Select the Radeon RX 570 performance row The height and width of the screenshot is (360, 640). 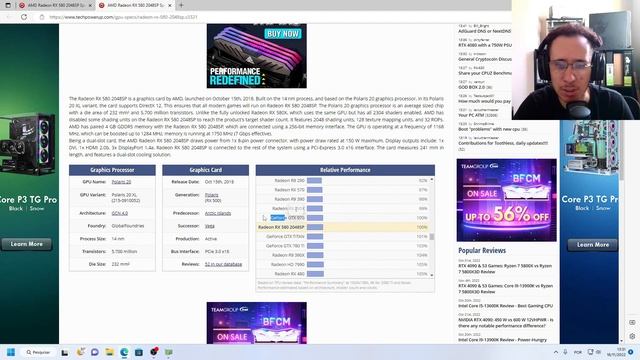tap(342, 190)
